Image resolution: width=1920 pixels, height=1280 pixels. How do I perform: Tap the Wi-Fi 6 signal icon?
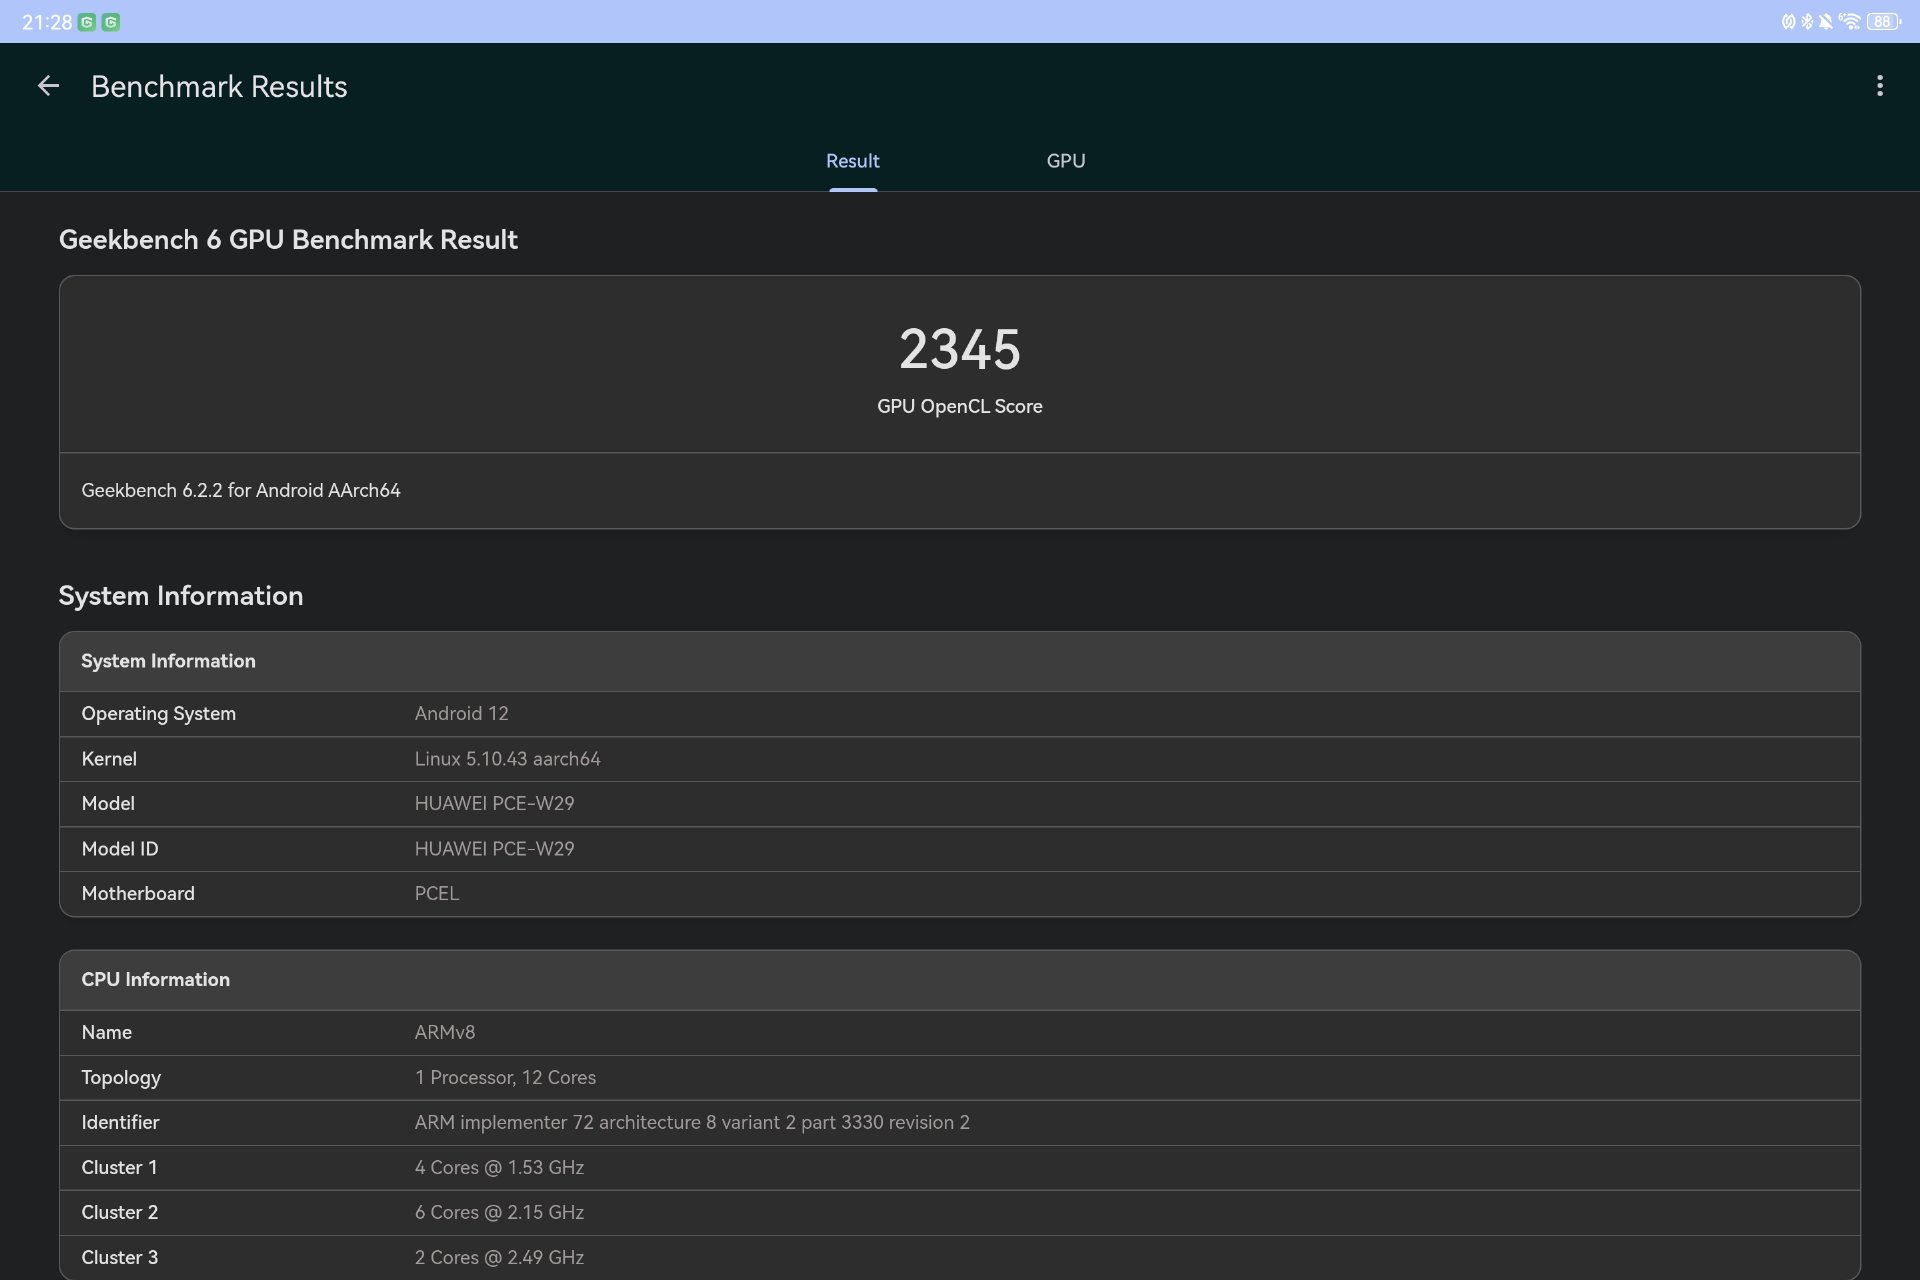point(1849,22)
